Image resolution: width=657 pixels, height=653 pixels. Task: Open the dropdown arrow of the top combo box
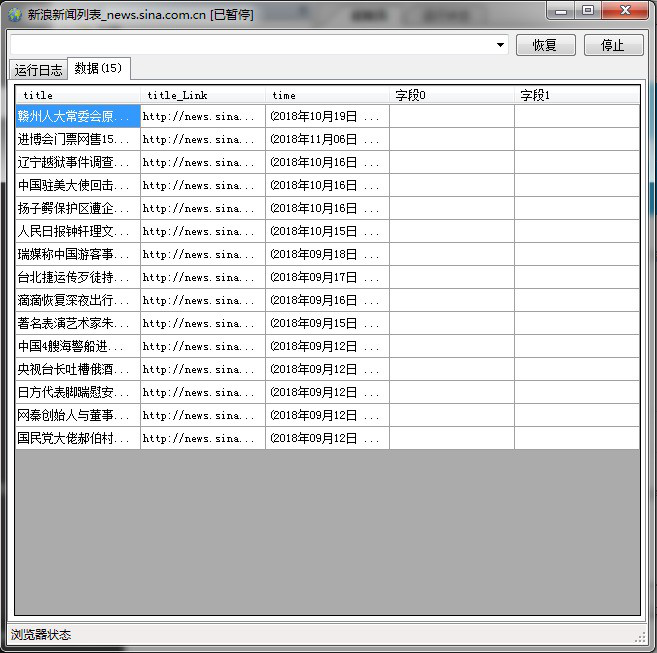tap(500, 45)
